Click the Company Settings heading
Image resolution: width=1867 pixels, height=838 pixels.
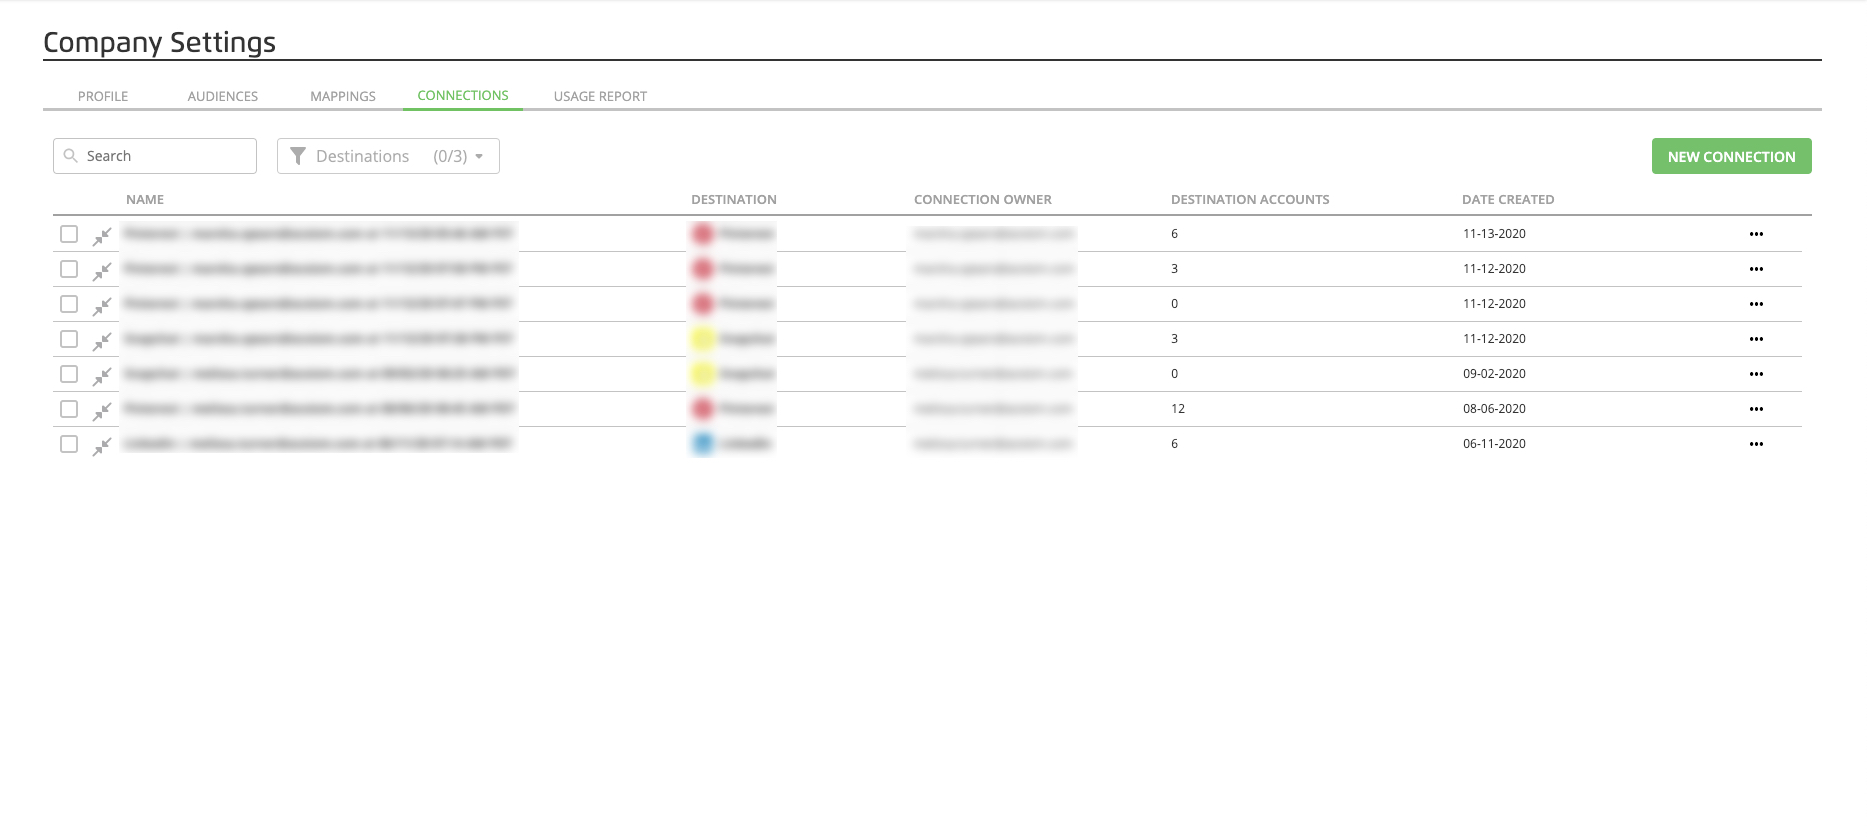(x=160, y=42)
